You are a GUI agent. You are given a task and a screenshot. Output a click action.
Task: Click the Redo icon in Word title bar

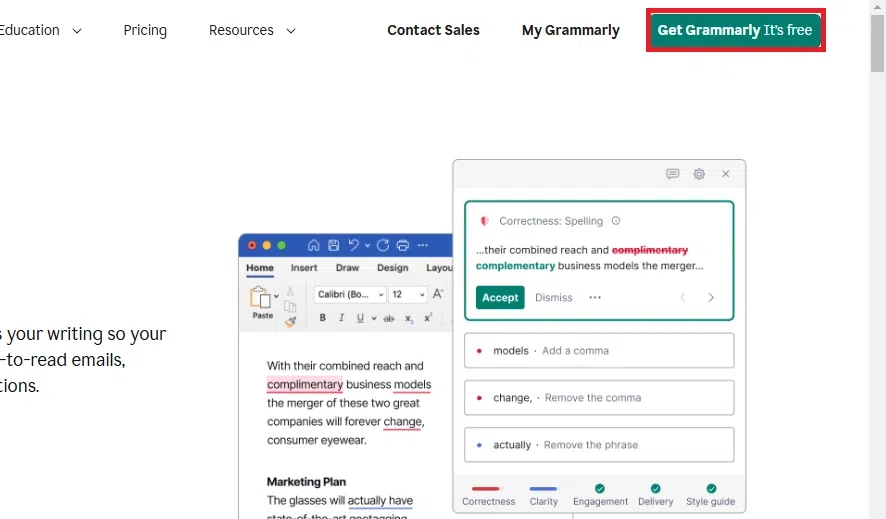[383, 245]
